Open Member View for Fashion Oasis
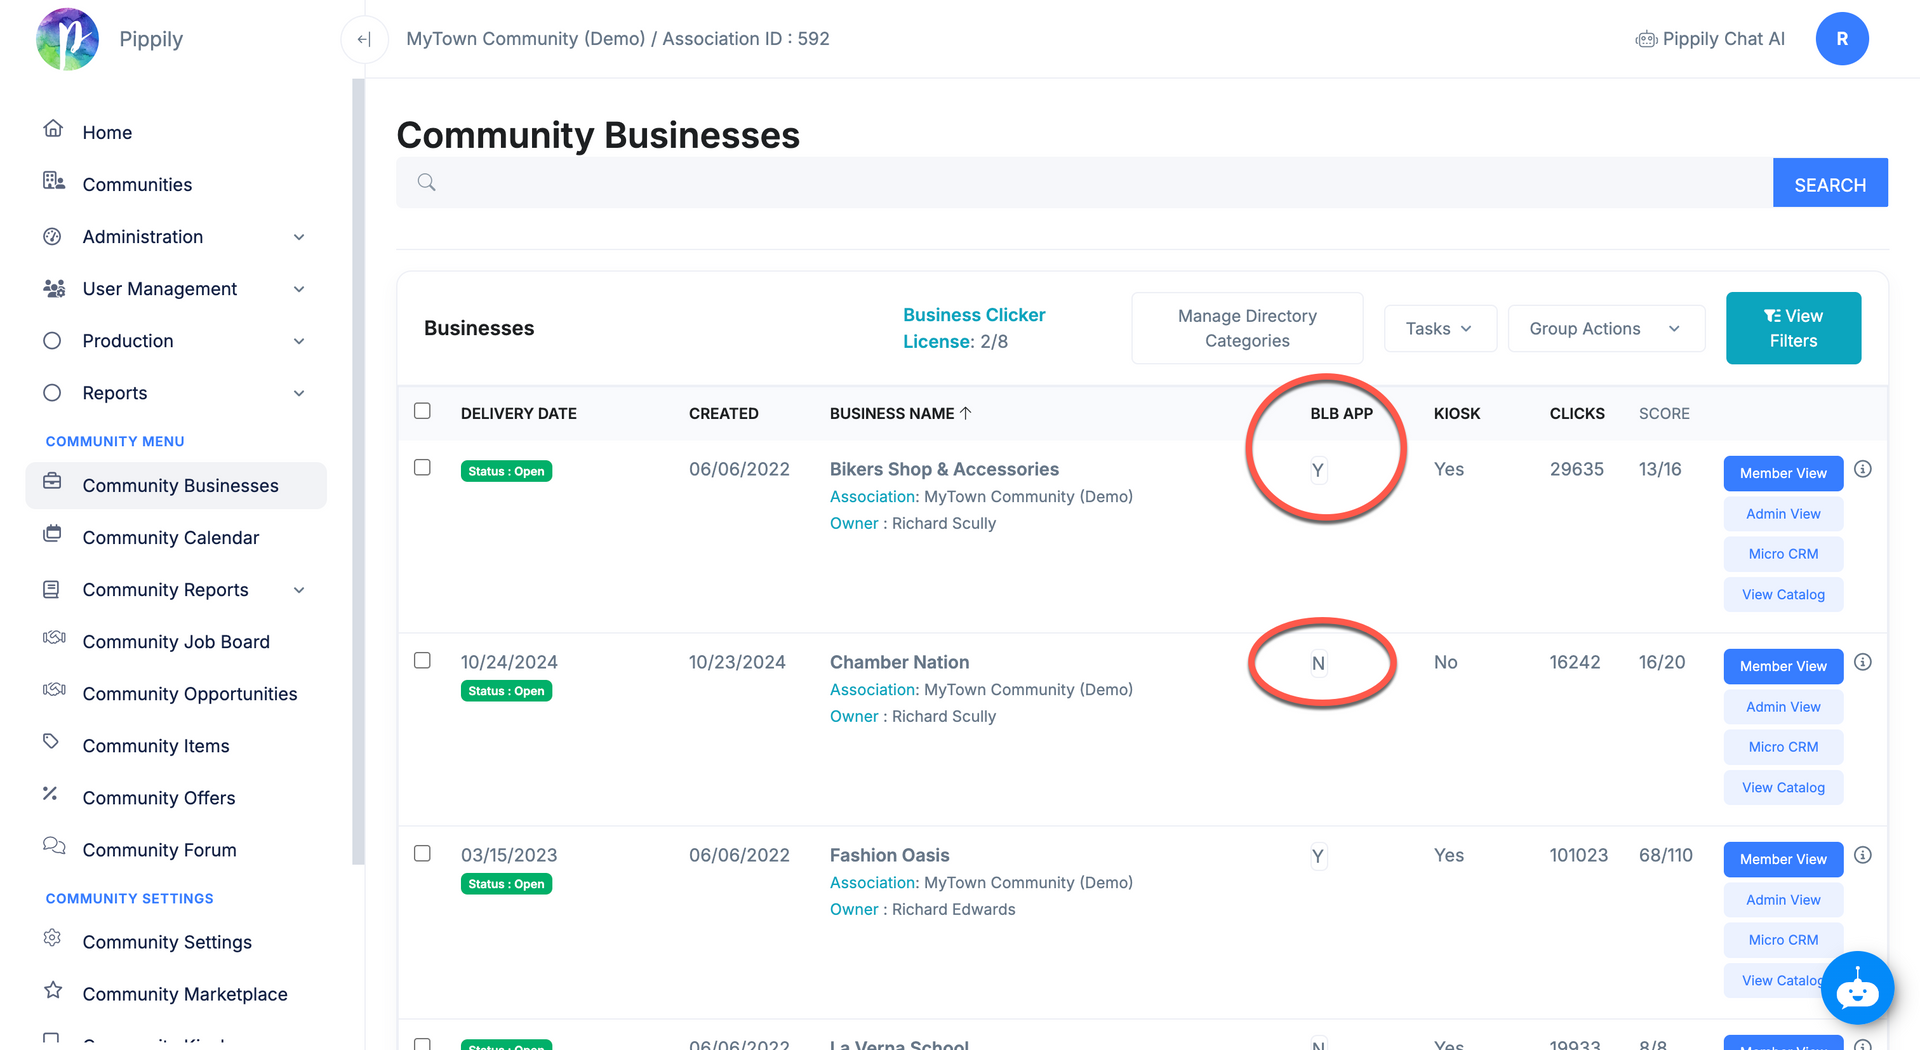This screenshot has height=1050, width=1920. 1782,859
